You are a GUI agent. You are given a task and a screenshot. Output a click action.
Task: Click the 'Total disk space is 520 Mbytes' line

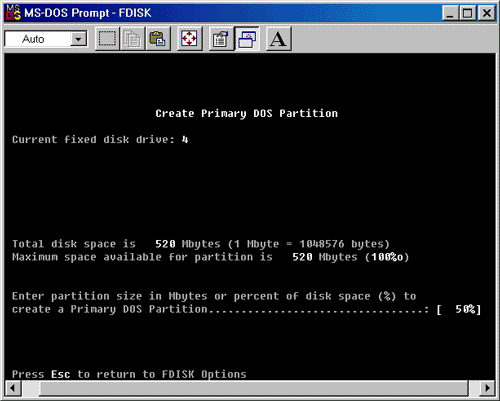click(201, 244)
